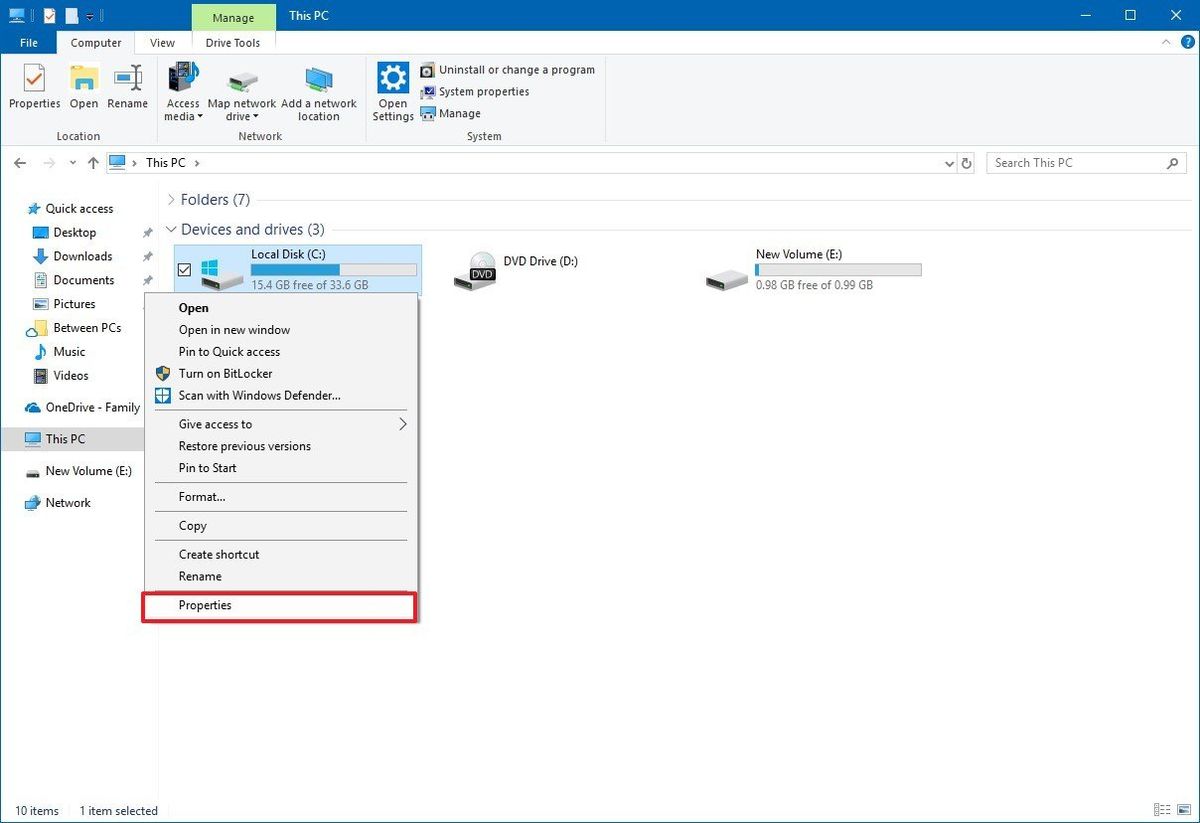This screenshot has width=1200, height=823.
Task: Click the Properties icon in Location group
Action: click(34, 80)
